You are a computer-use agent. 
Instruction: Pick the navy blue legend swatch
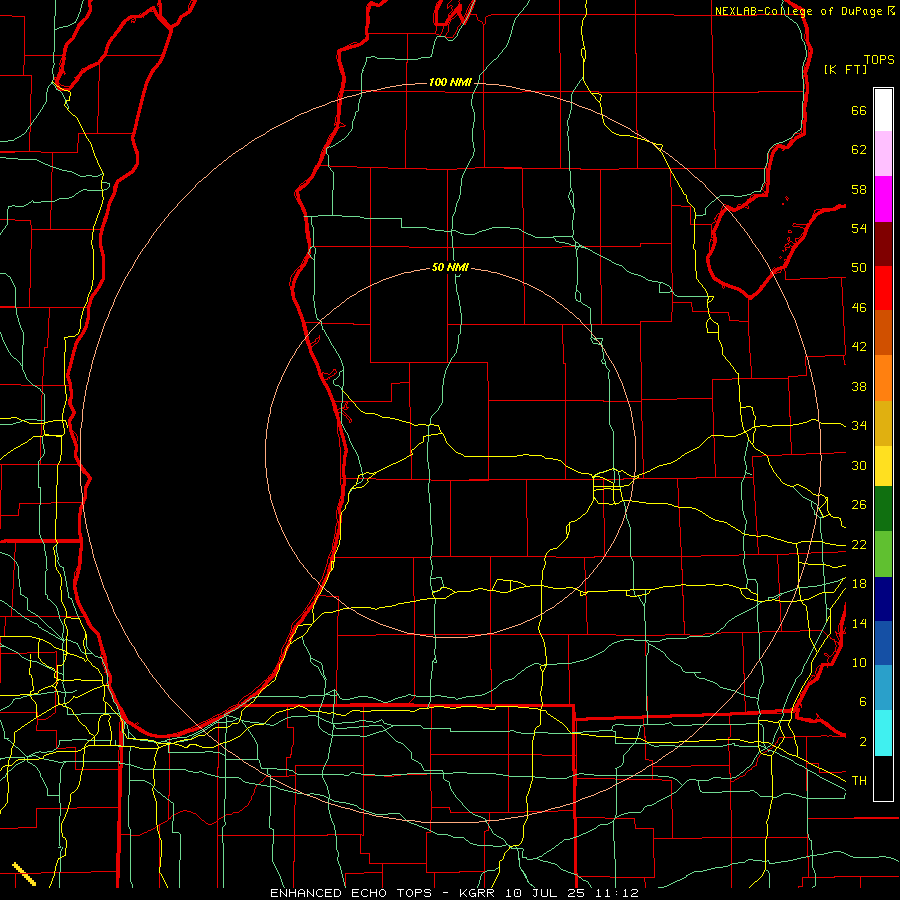[x=883, y=599]
